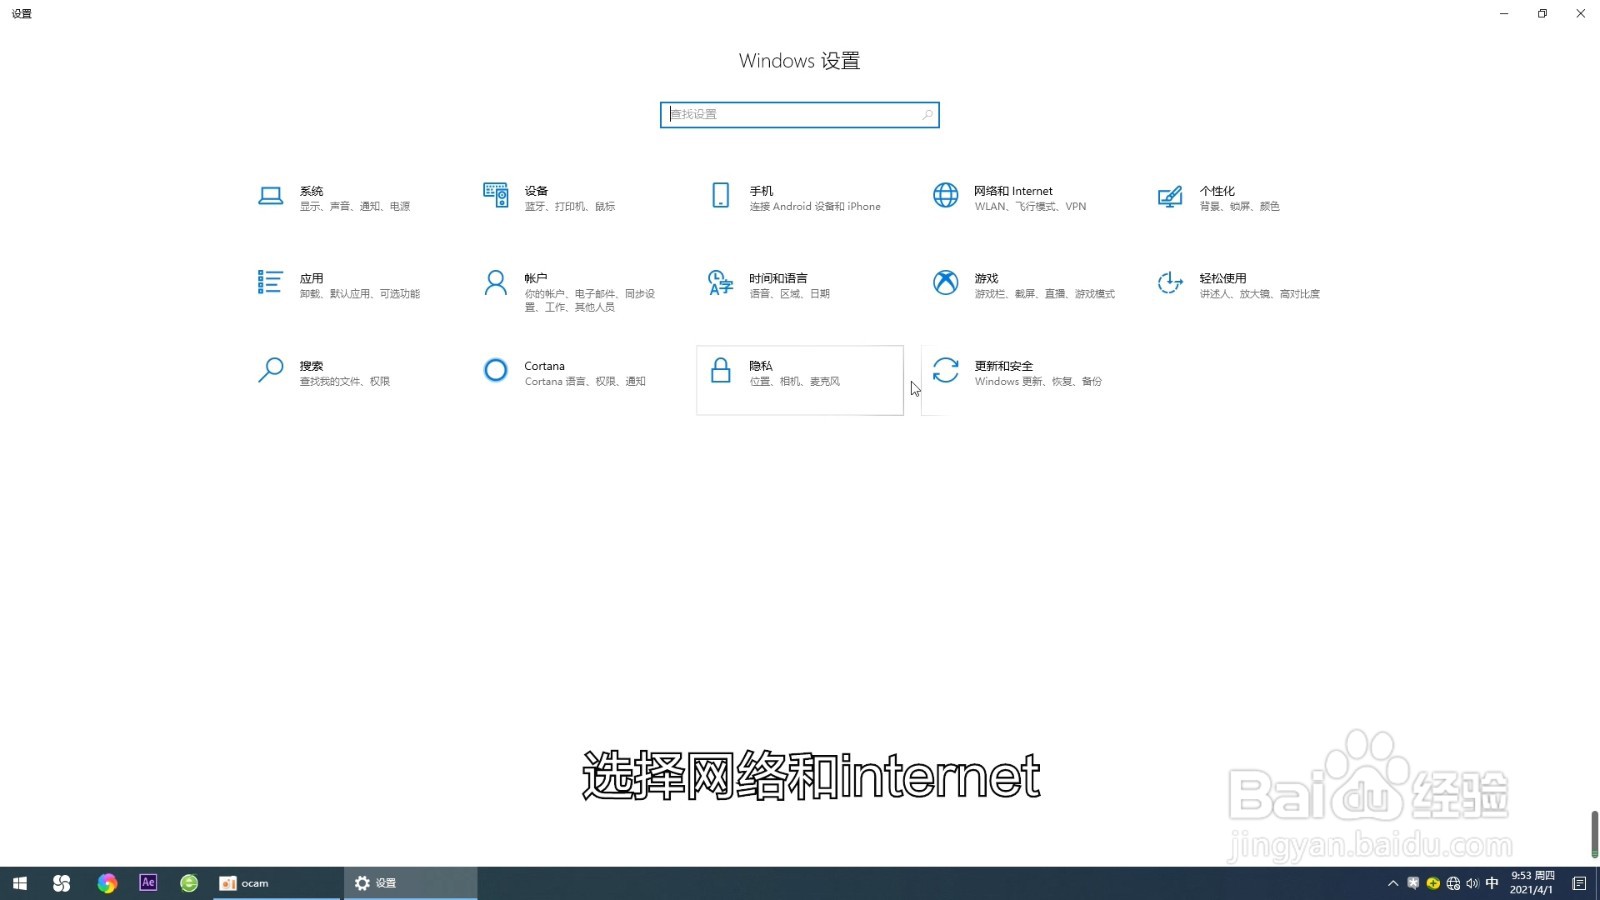Click the star speech-bubble tray icon

(x=1413, y=883)
